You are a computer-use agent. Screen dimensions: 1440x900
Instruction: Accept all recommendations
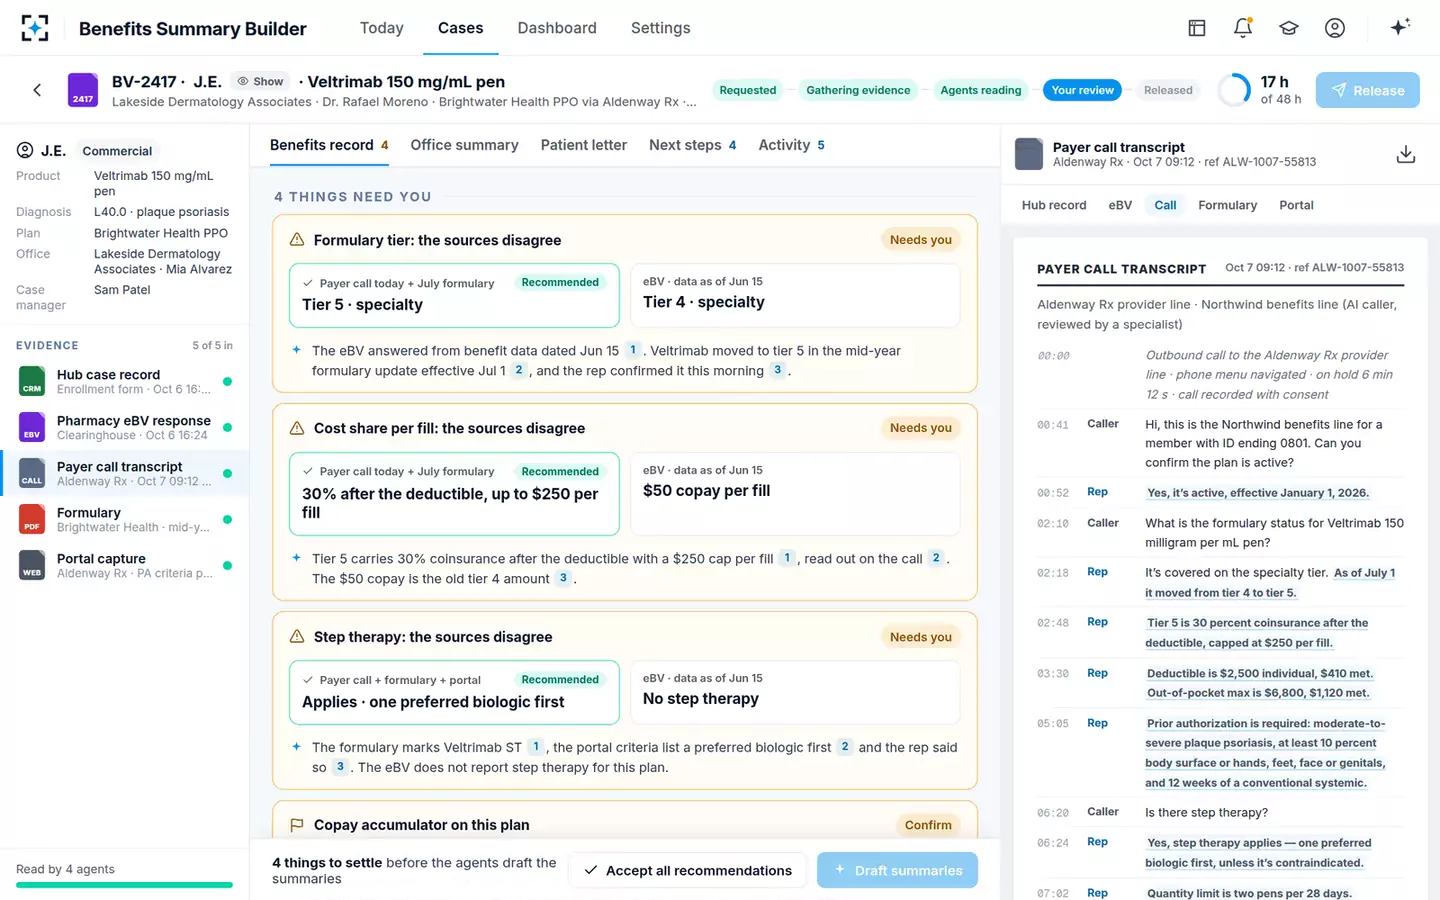tap(688, 870)
